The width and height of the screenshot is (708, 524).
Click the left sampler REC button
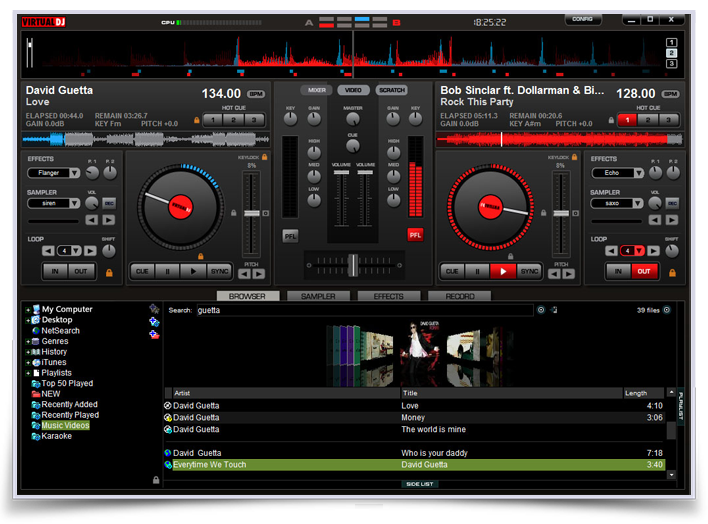click(x=110, y=203)
